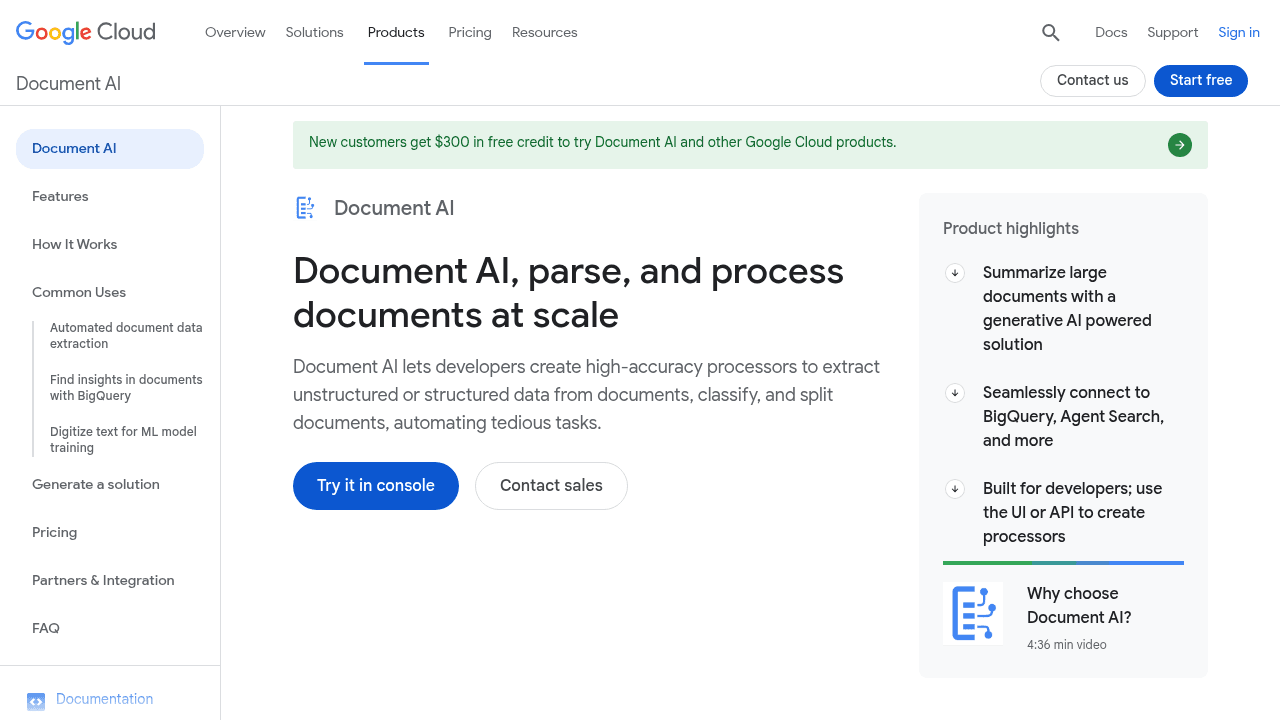The width and height of the screenshot is (1280, 720).
Task: Open Common Uses in the sidebar
Action: coord(79,292)
